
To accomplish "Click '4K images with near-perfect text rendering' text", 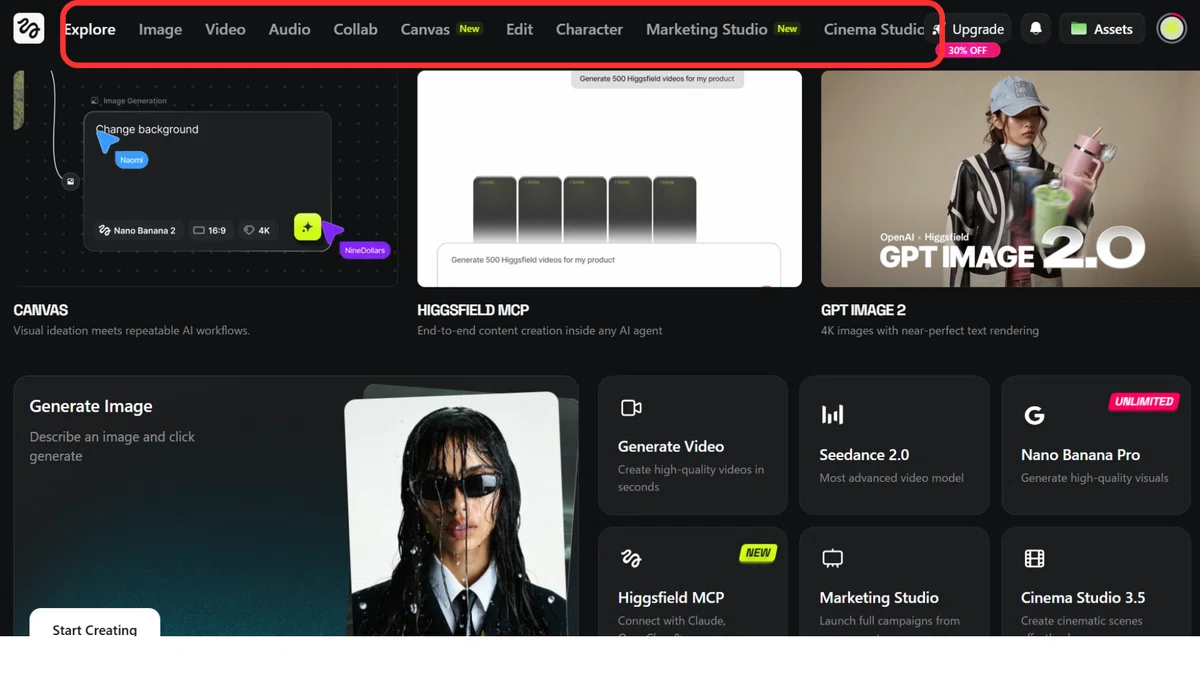I will 929,330.
